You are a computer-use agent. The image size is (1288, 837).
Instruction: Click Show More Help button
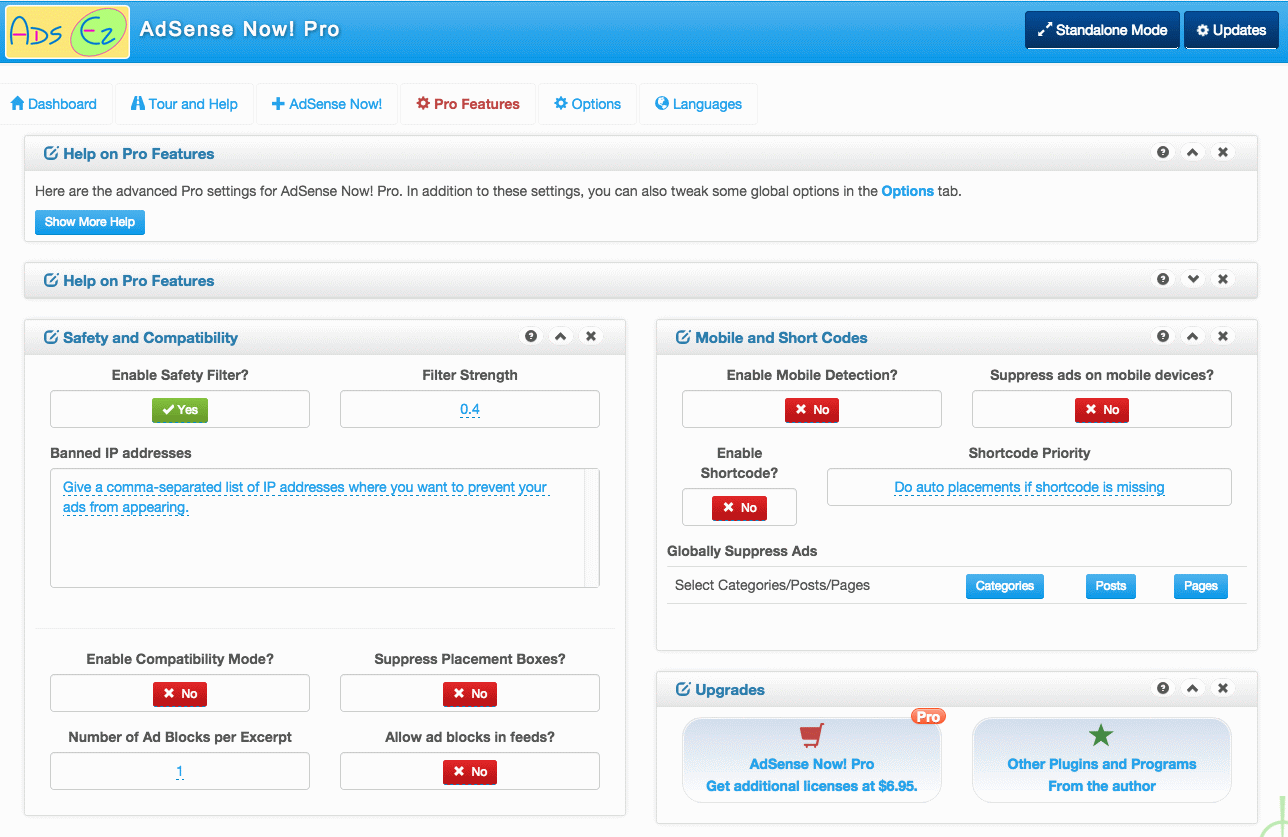pyautogui.click(x=90, y=222)
